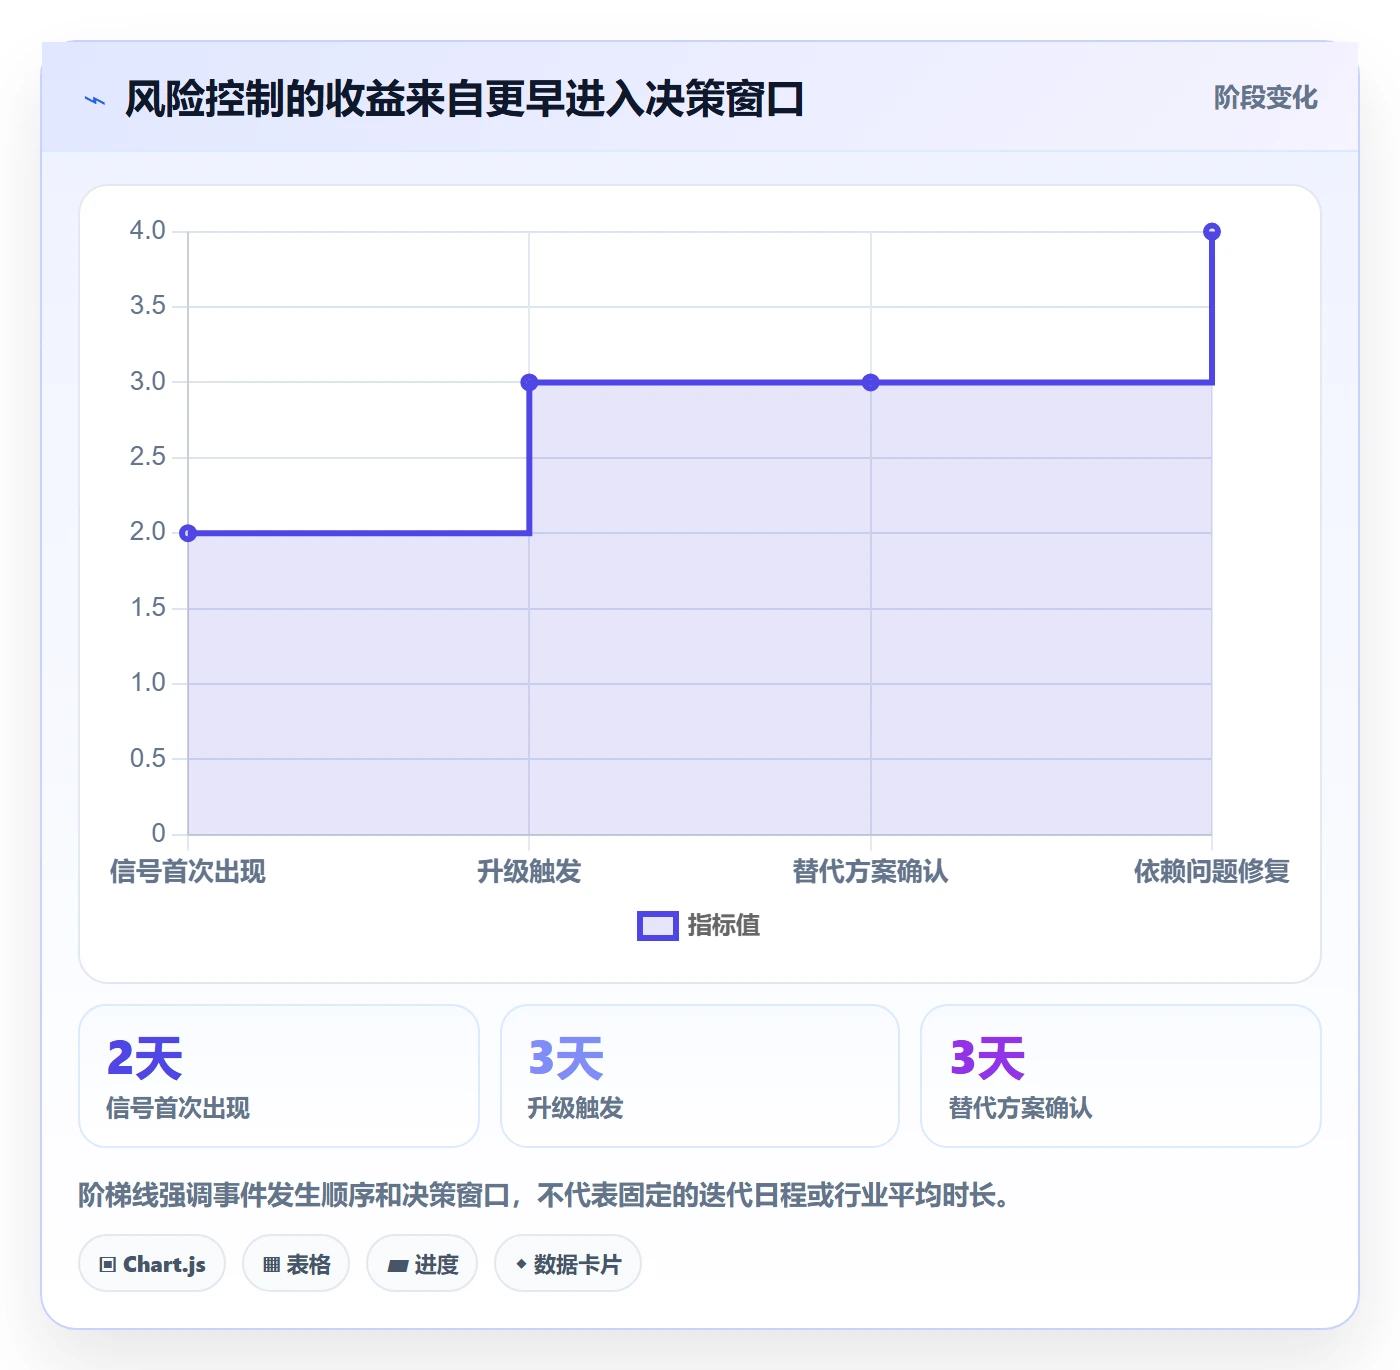Click the 指标值 legend label
This screenshot has height=1370, width=1400.
pyautogui.click(x=724, y=926)
